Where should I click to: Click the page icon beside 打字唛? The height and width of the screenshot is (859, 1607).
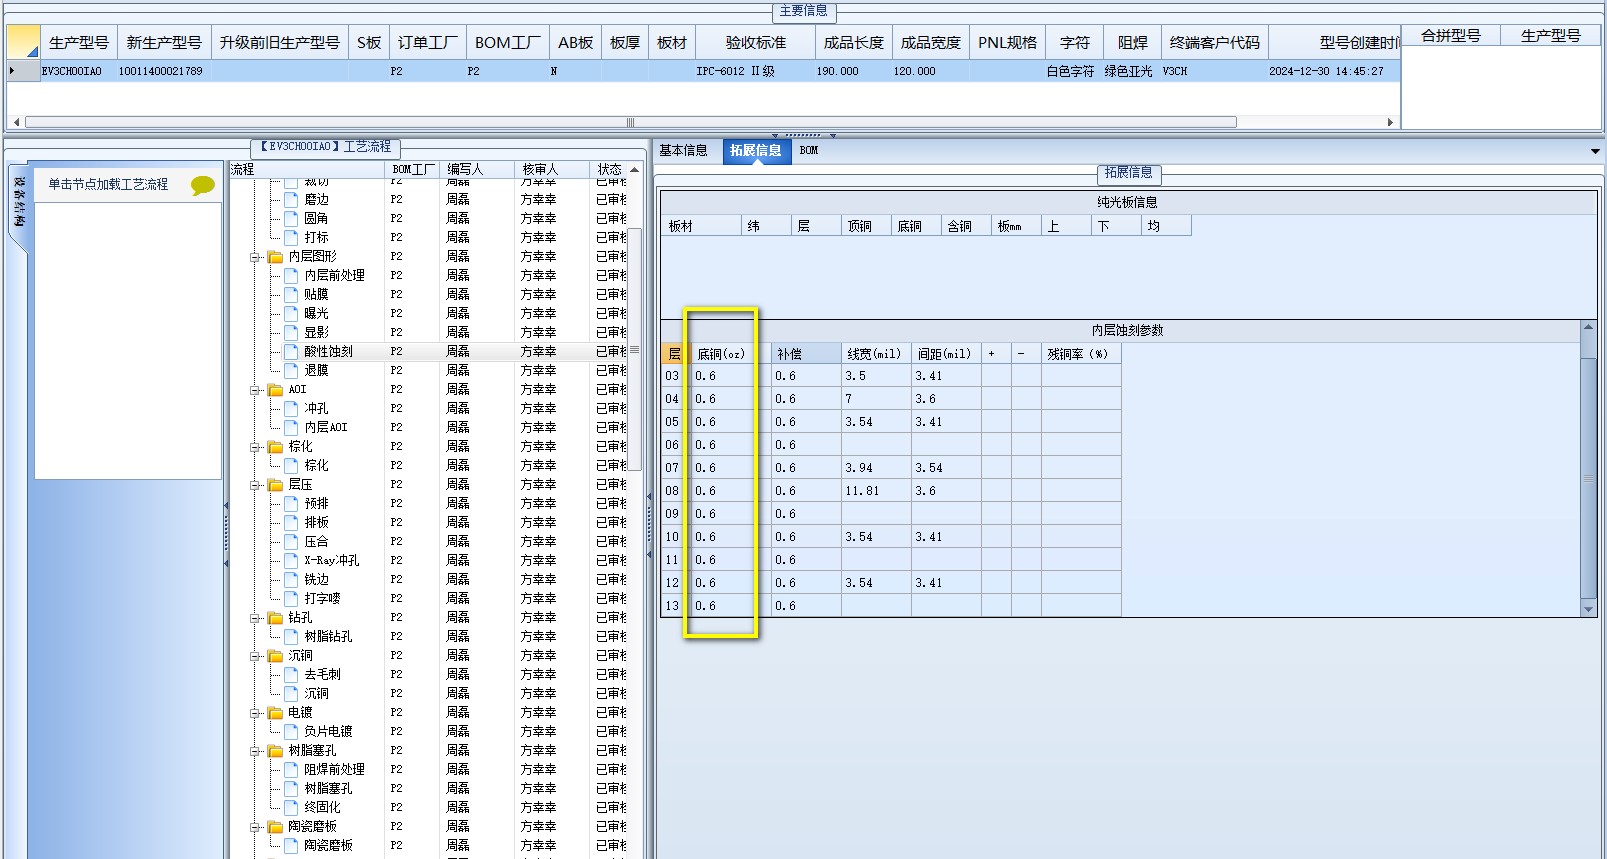pyautogui.click(x=291, y=599)
